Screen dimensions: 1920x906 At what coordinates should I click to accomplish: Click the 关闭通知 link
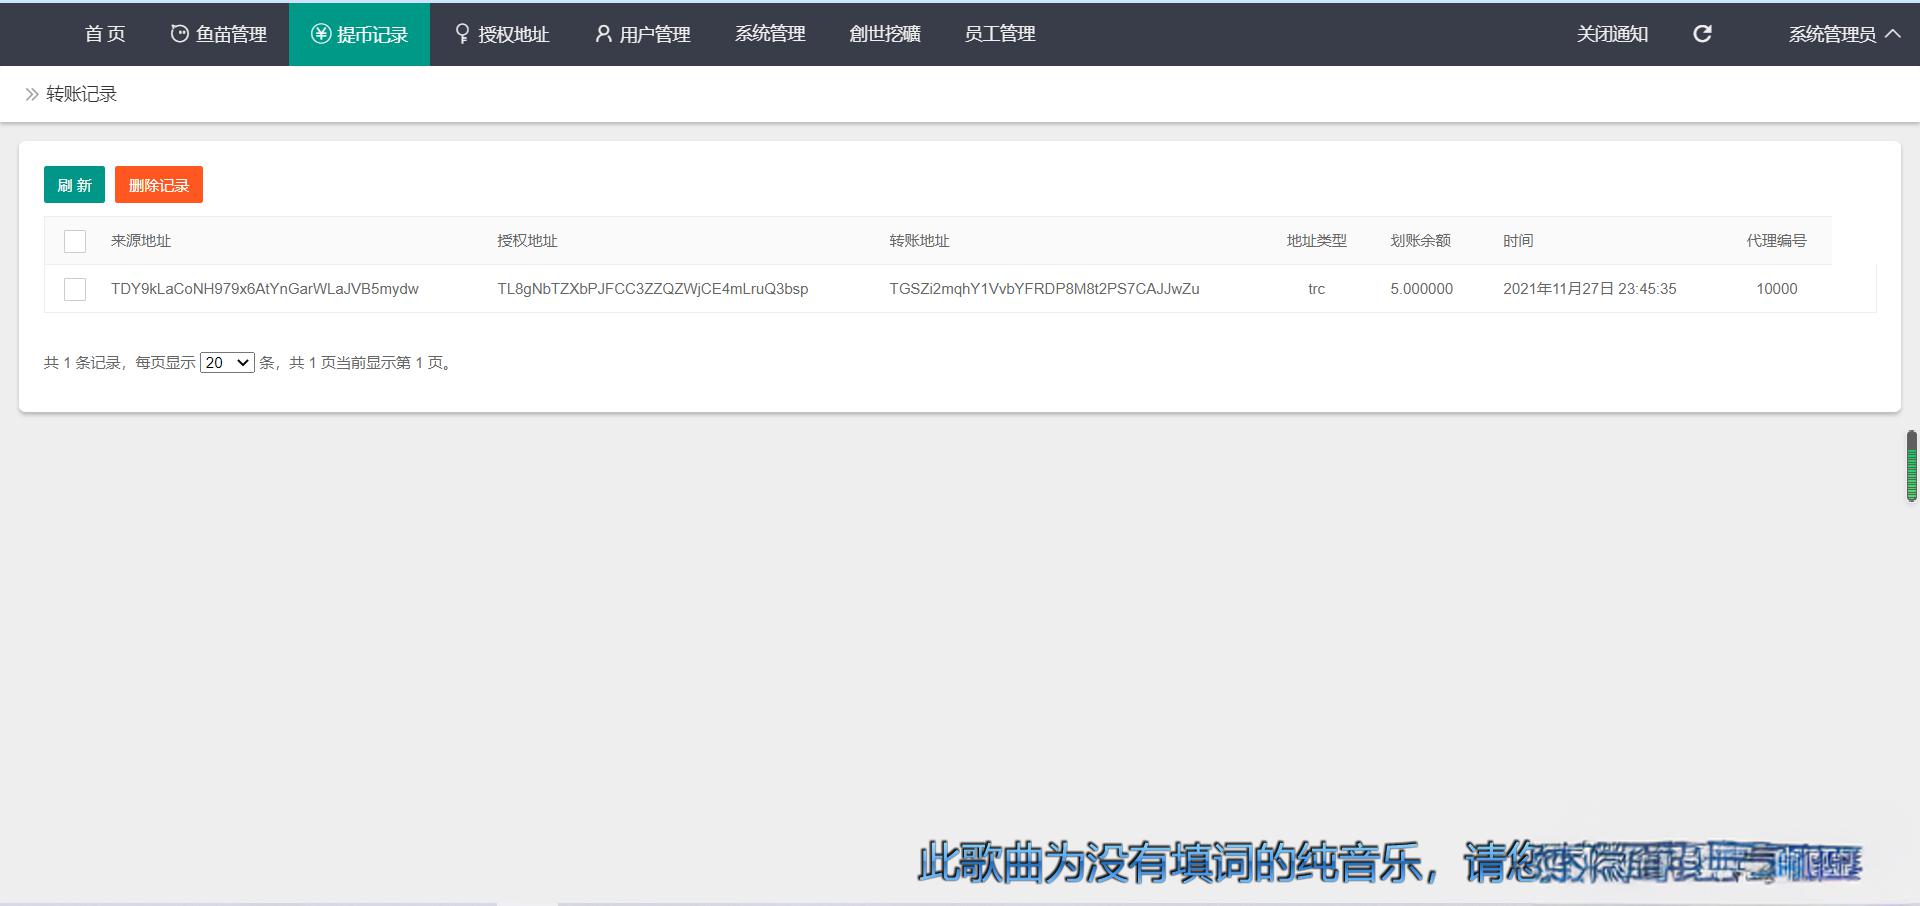tap(1612, 34)
